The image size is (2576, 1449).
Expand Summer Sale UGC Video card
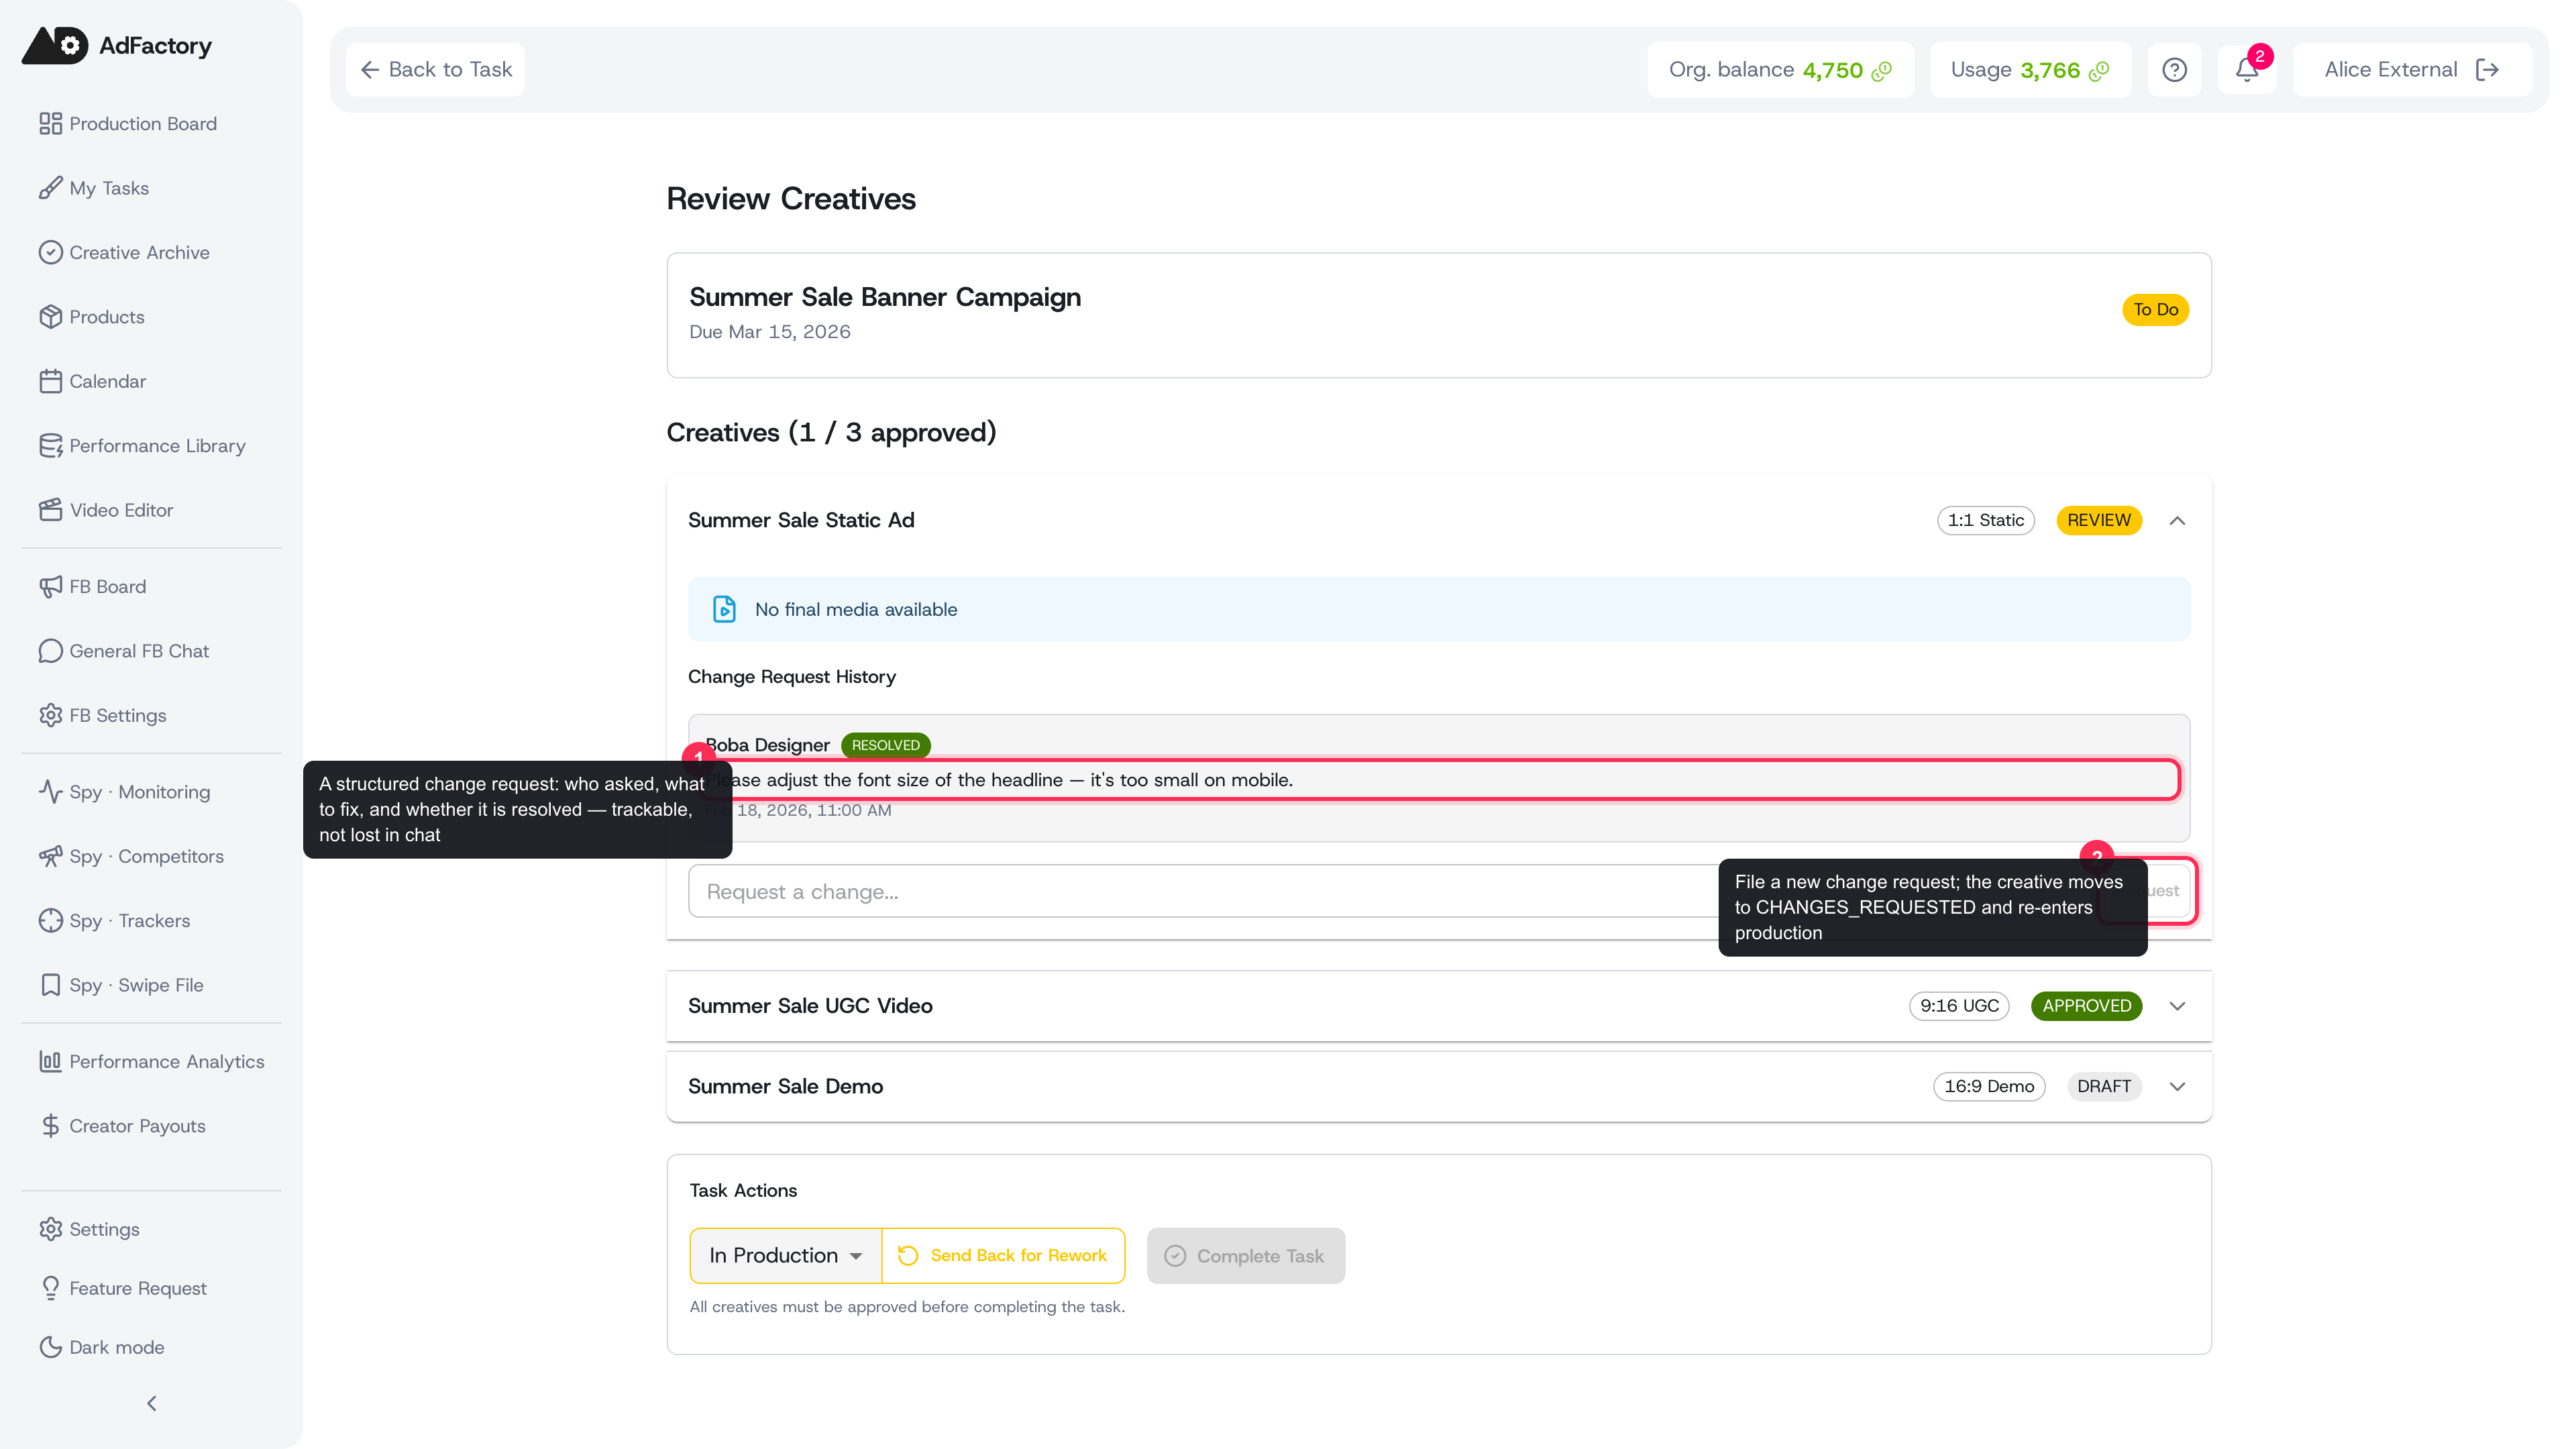[2177, 1006]
